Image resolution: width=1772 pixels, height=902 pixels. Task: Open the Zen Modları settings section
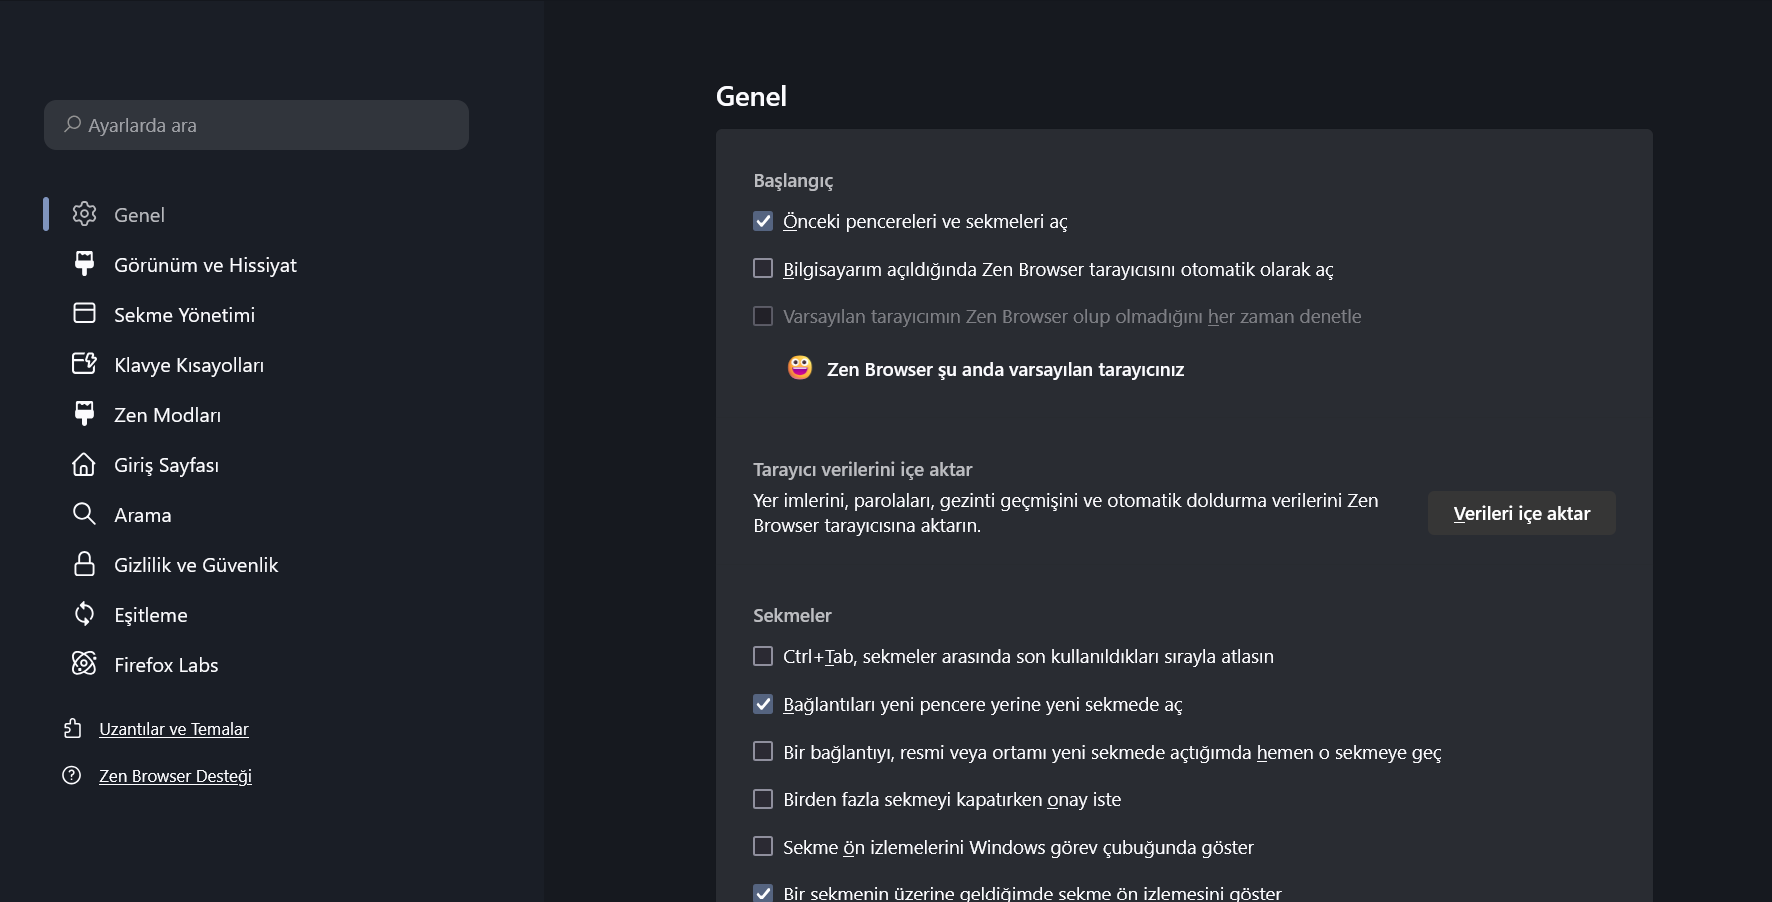[x=167, y=415]
